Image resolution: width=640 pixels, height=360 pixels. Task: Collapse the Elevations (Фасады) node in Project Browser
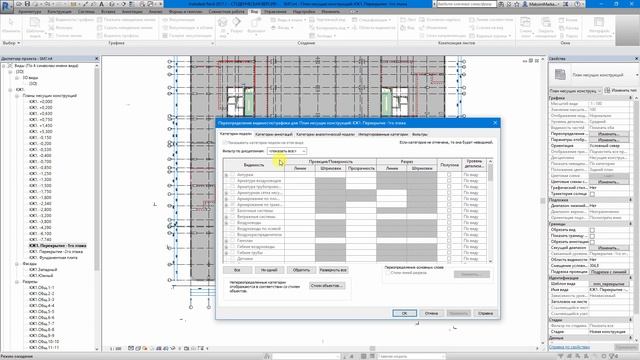(x=17, y=264)
